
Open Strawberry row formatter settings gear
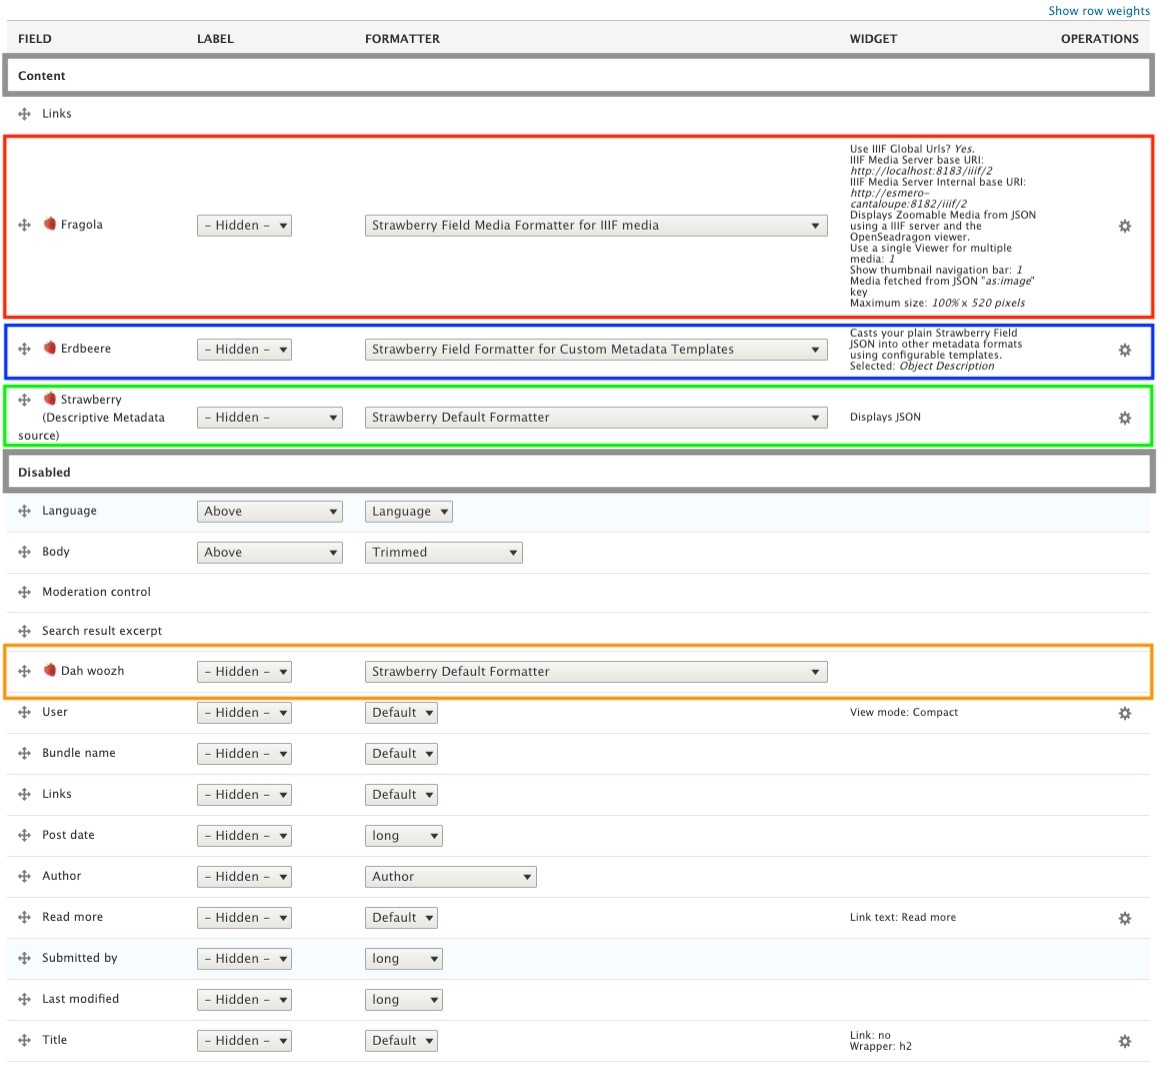coord(1124,418)
